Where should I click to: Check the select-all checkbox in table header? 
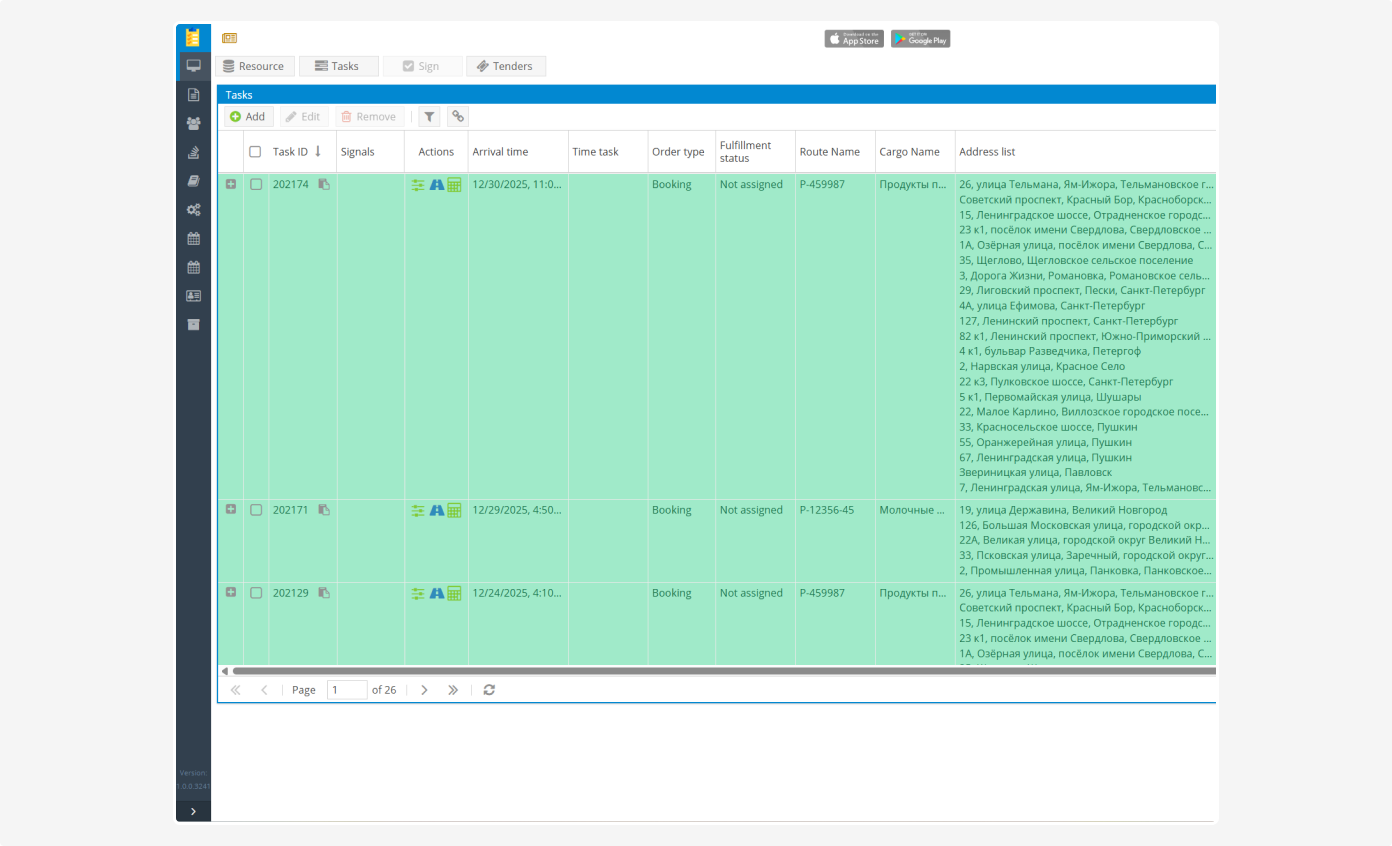[255, 152]
